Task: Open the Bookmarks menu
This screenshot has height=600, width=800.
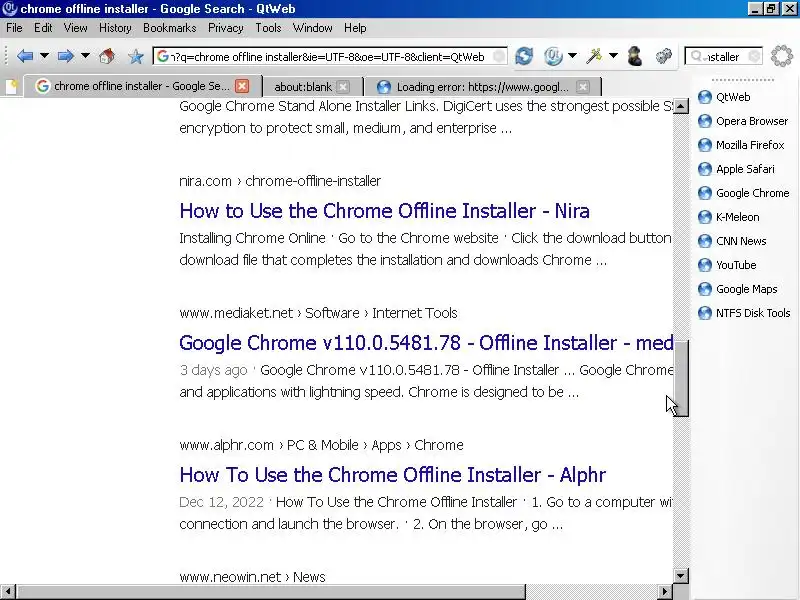Action: [x=170, y=28]
